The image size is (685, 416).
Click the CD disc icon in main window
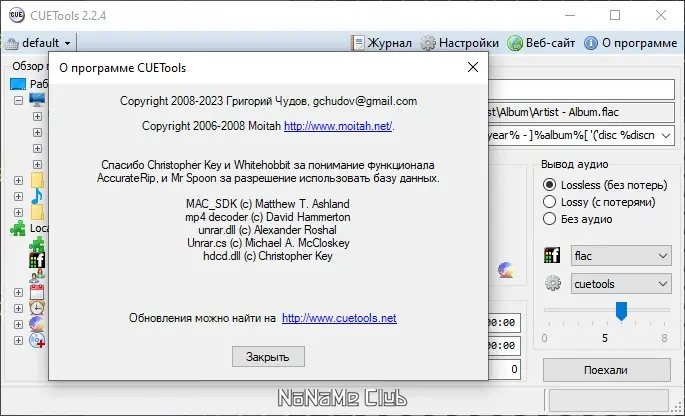[505, 270]
